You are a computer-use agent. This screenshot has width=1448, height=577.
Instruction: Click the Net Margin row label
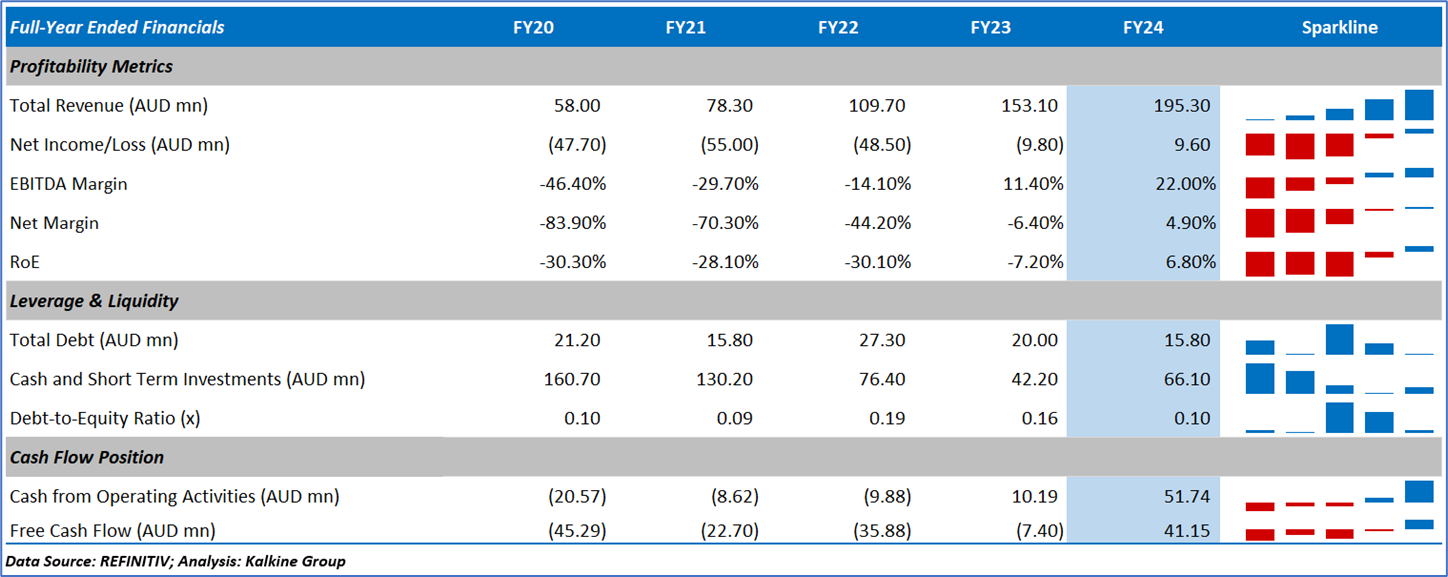[x=54, y=223]
